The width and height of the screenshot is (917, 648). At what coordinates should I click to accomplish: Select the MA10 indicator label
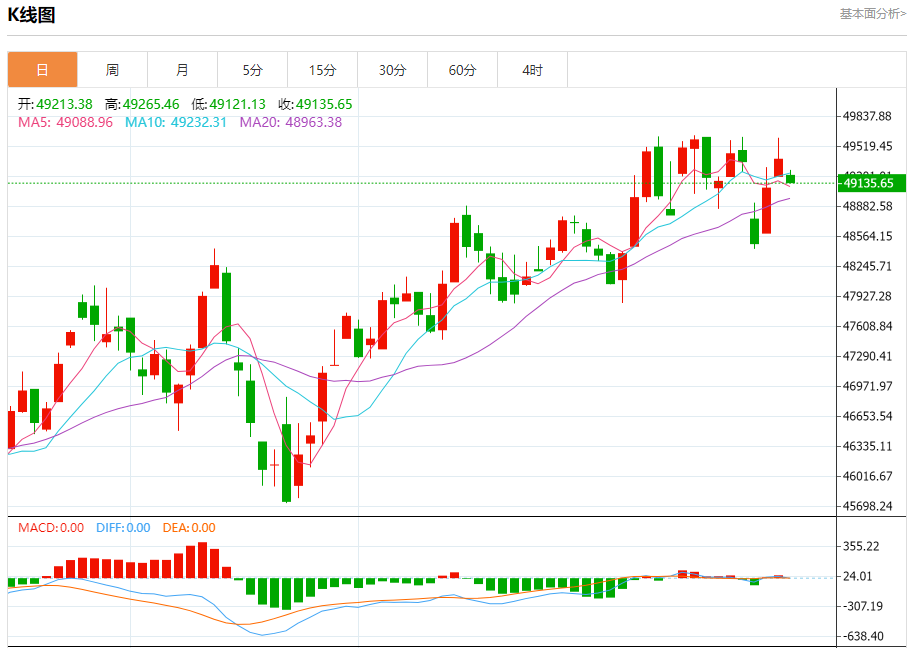click(x=176, y=122)
